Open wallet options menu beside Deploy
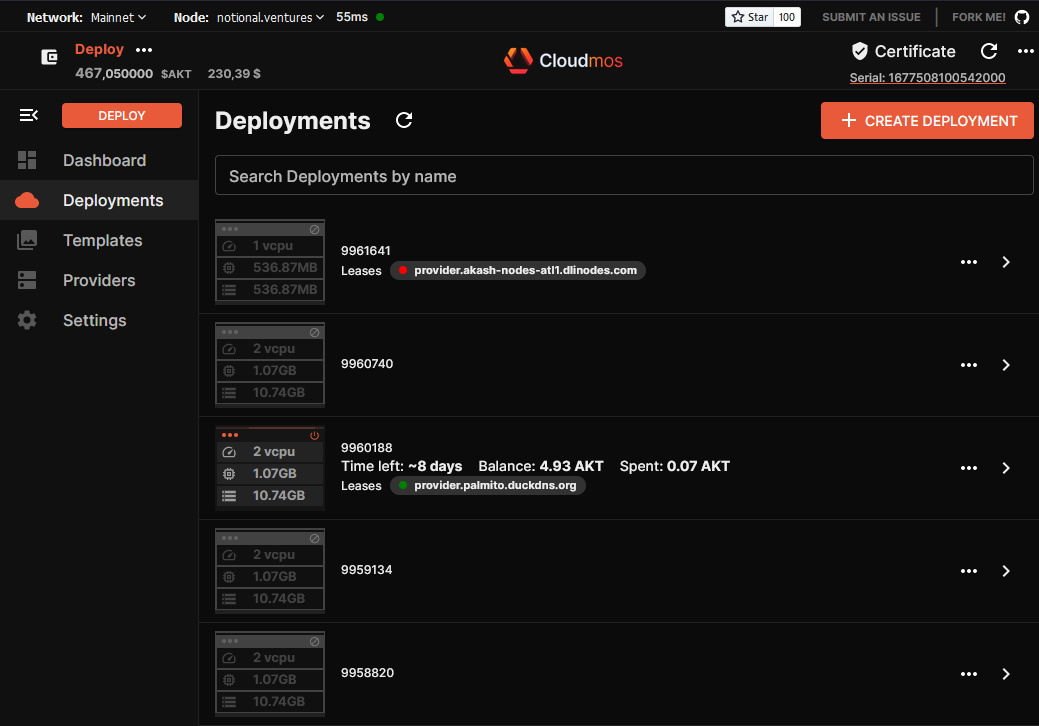Image resolution: width=1039 pixels, height=726 pixels. point(144,50)
